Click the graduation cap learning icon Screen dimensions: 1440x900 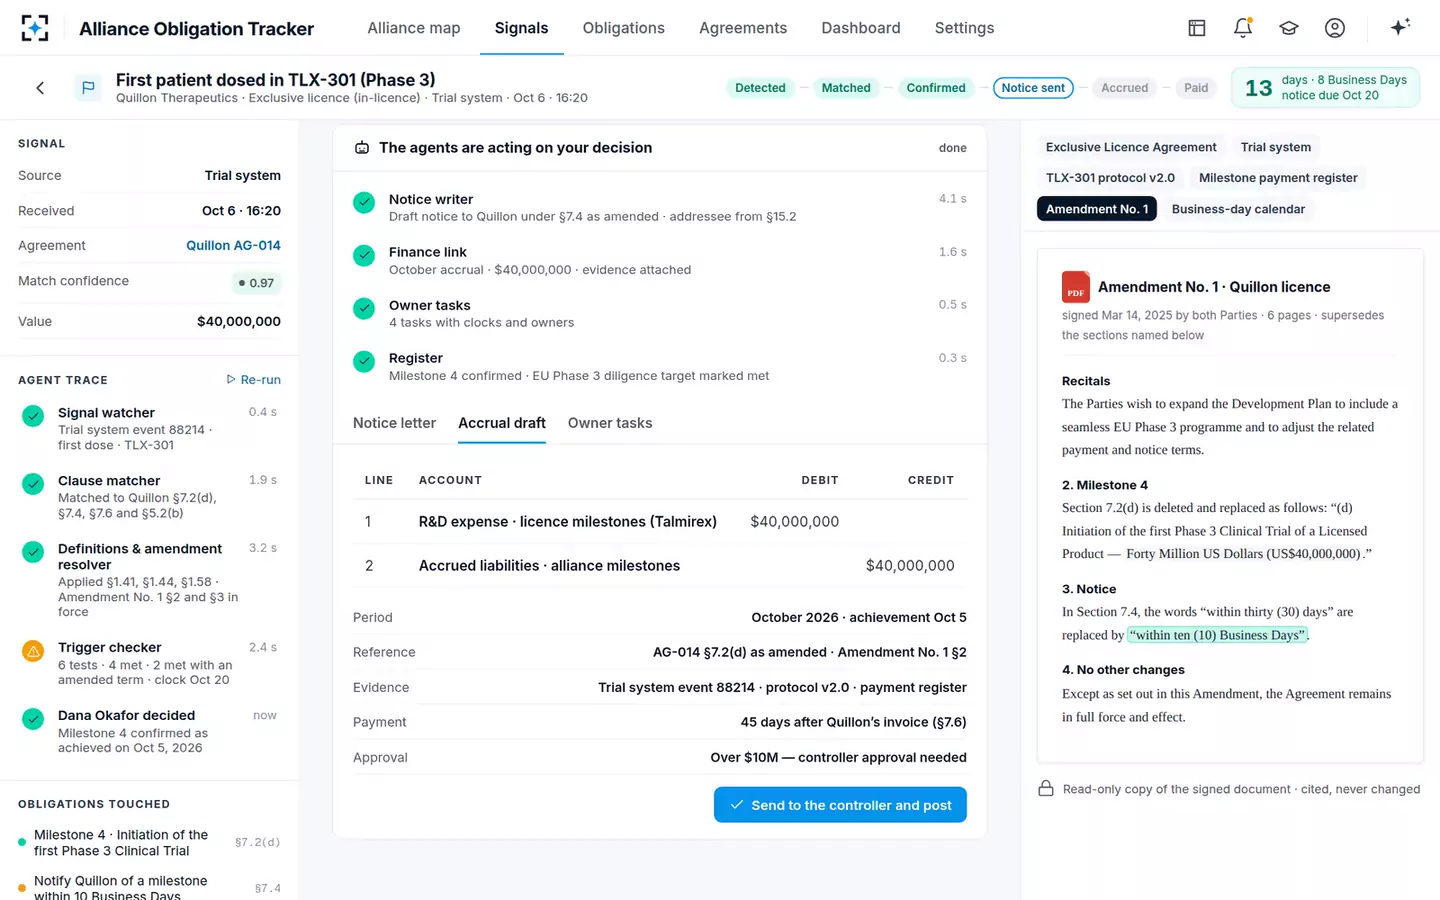pyautogui.click(x=1289, y=28)
